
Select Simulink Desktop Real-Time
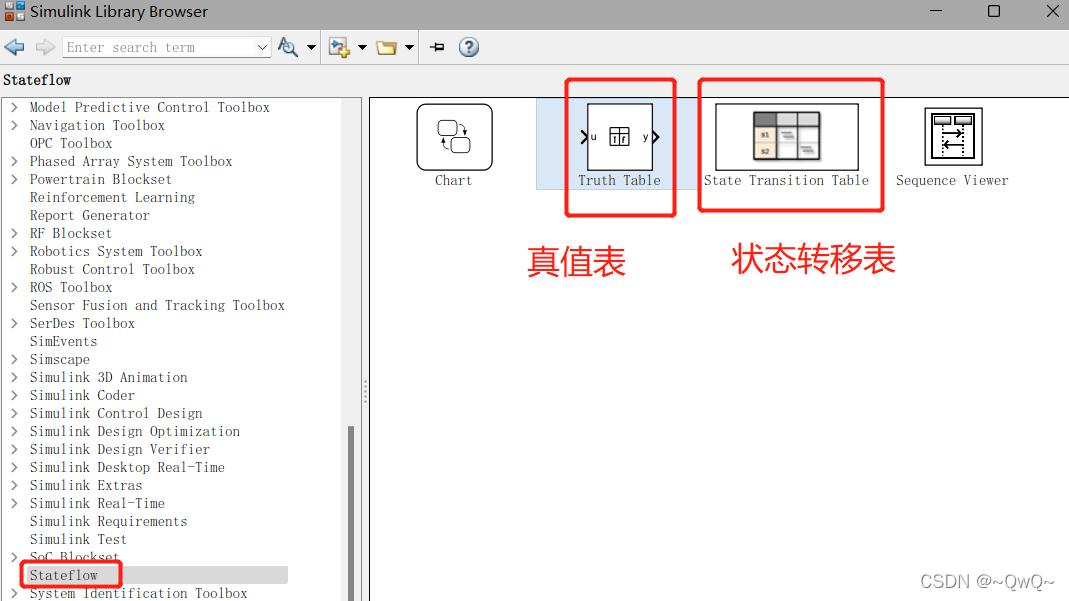click(x=127, y=467)
